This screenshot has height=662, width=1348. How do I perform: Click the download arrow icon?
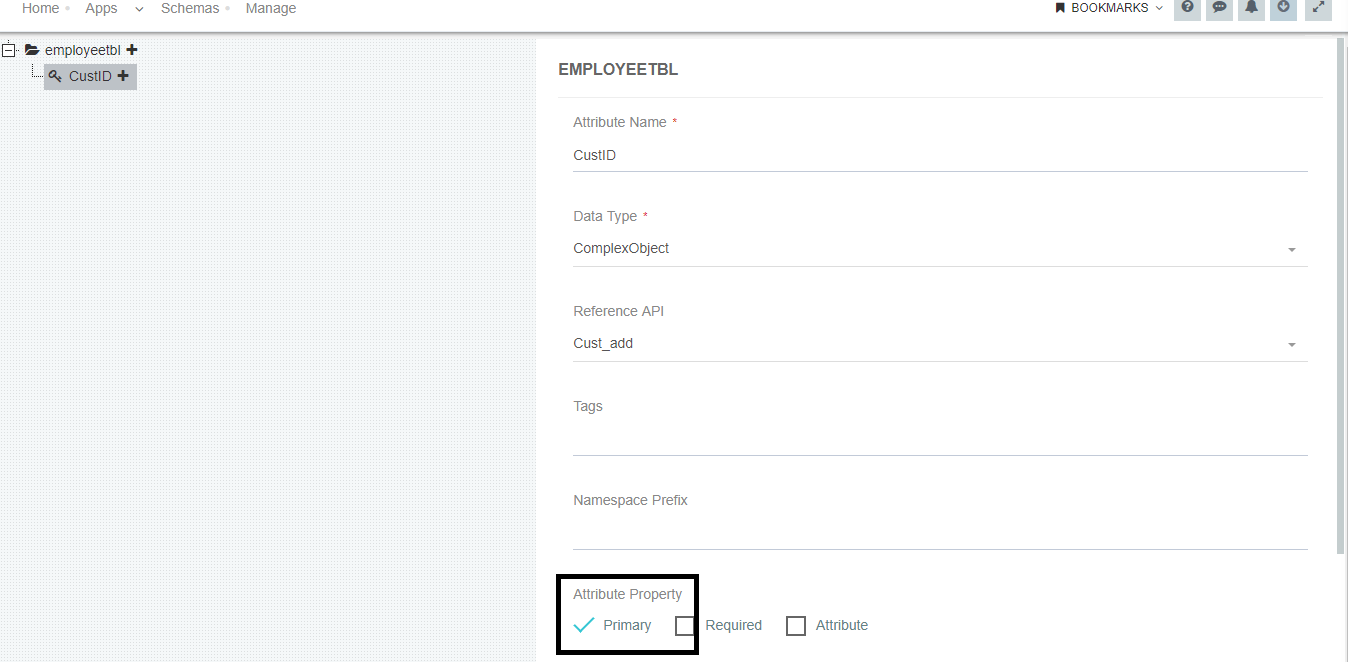(x=1284, y=8)
